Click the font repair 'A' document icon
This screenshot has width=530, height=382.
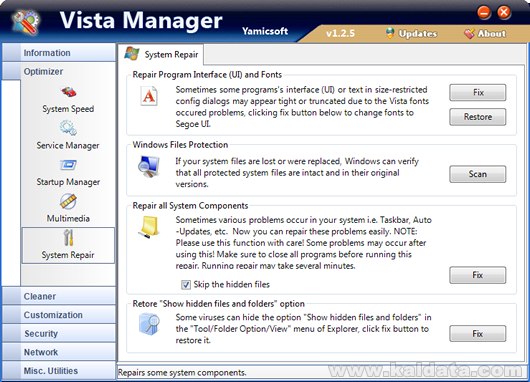pos(149,96)
